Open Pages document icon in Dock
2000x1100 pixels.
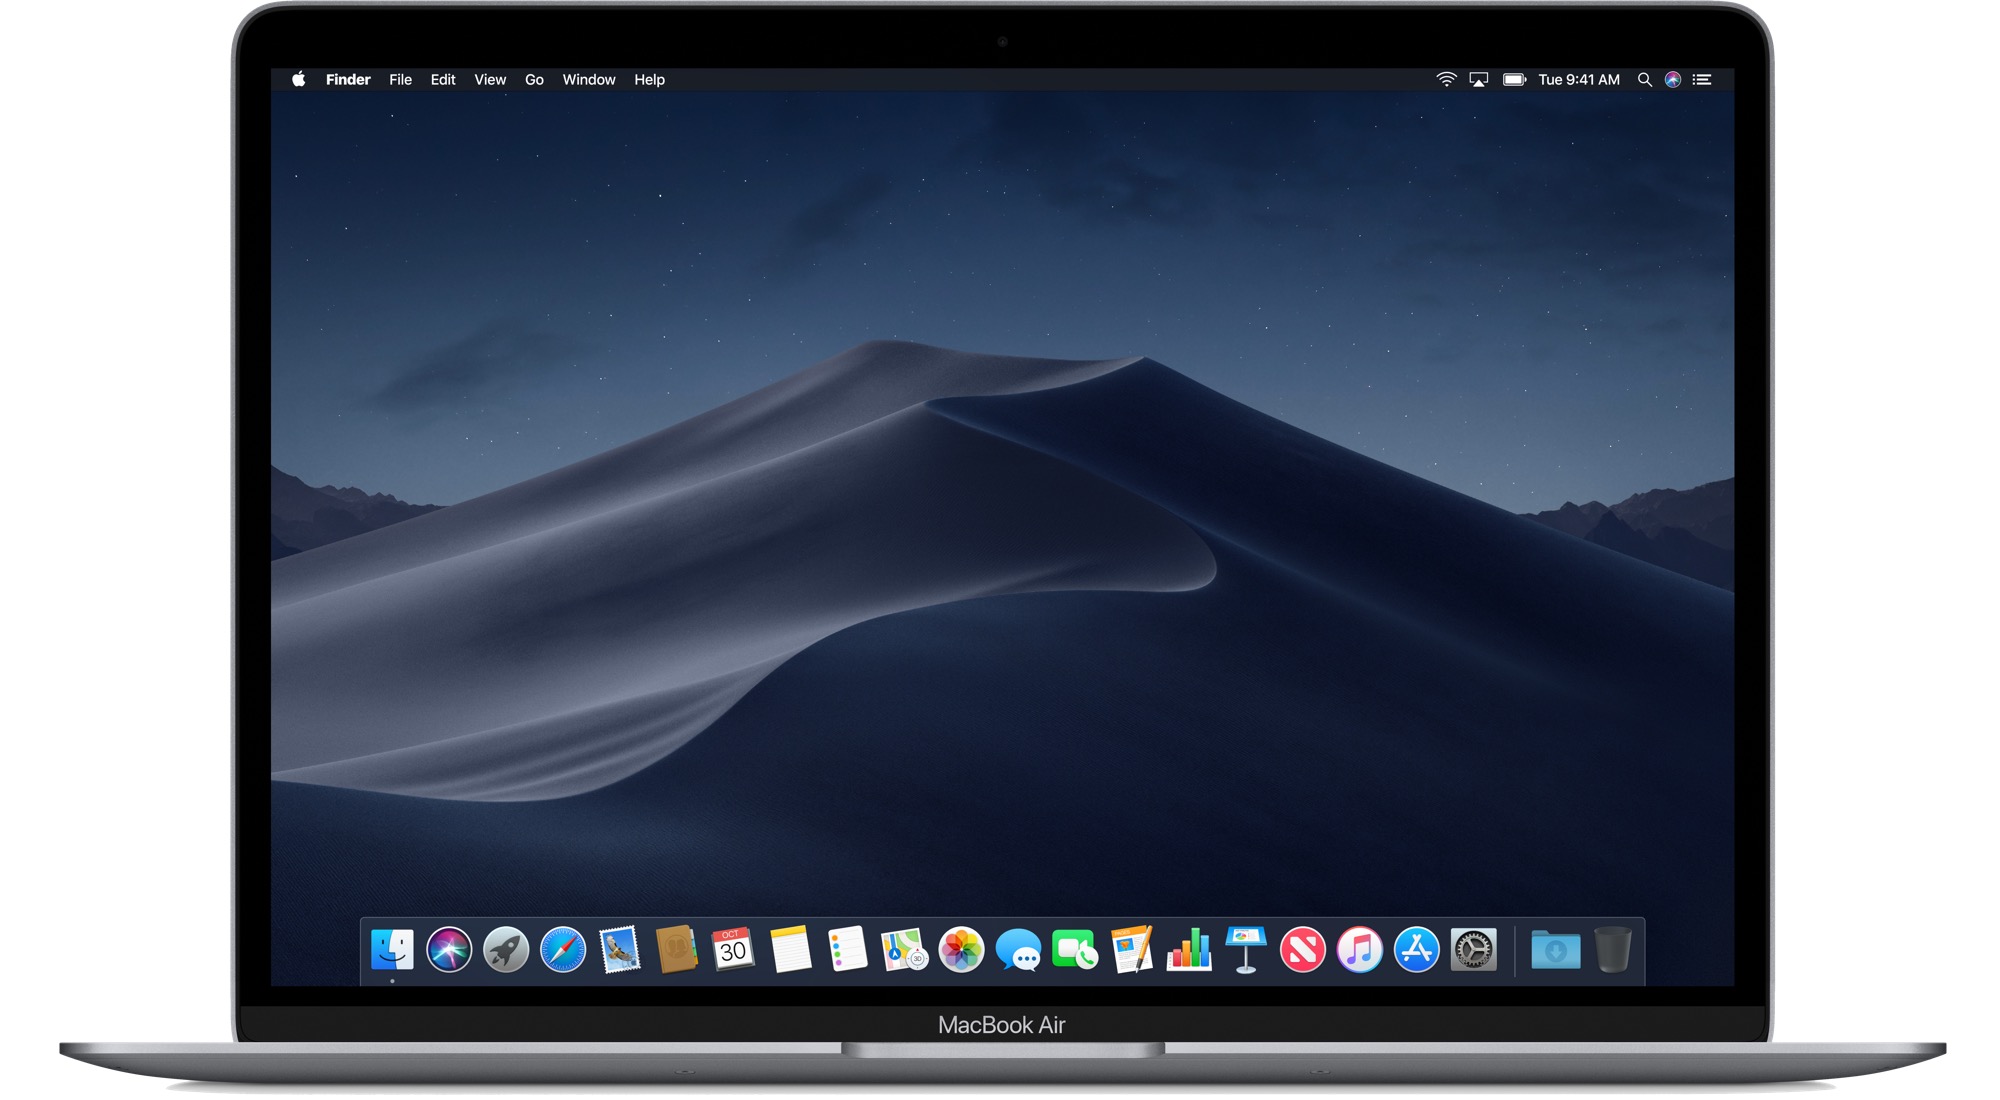(1132, 949)
